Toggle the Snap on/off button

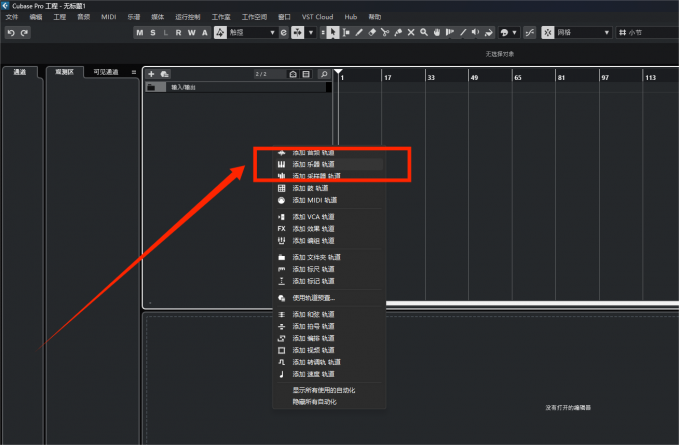548,32
